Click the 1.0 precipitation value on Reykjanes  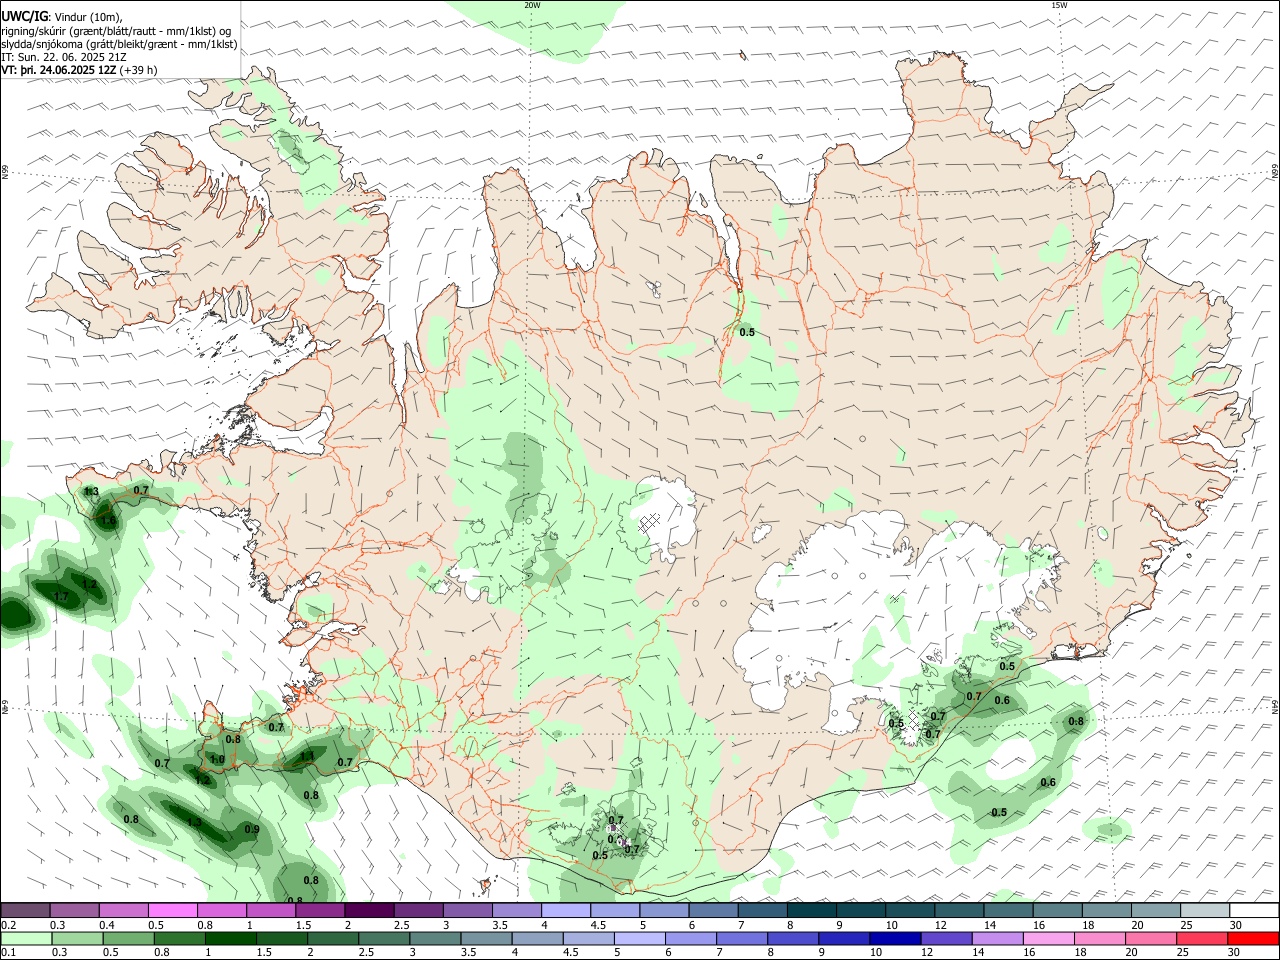[217, 759]
